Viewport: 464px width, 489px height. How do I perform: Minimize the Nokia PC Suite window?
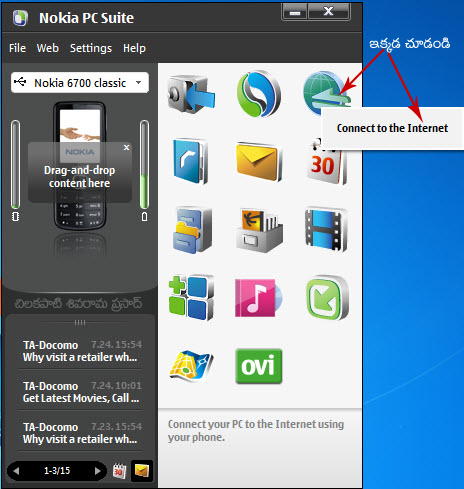(295, 12)
